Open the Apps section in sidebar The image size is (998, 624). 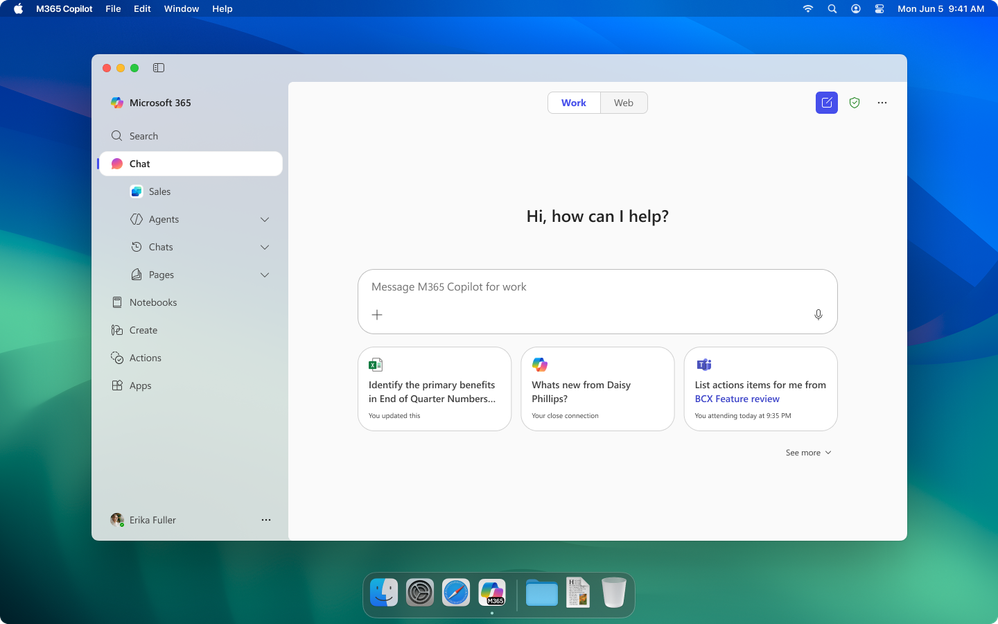click(140, 386)
